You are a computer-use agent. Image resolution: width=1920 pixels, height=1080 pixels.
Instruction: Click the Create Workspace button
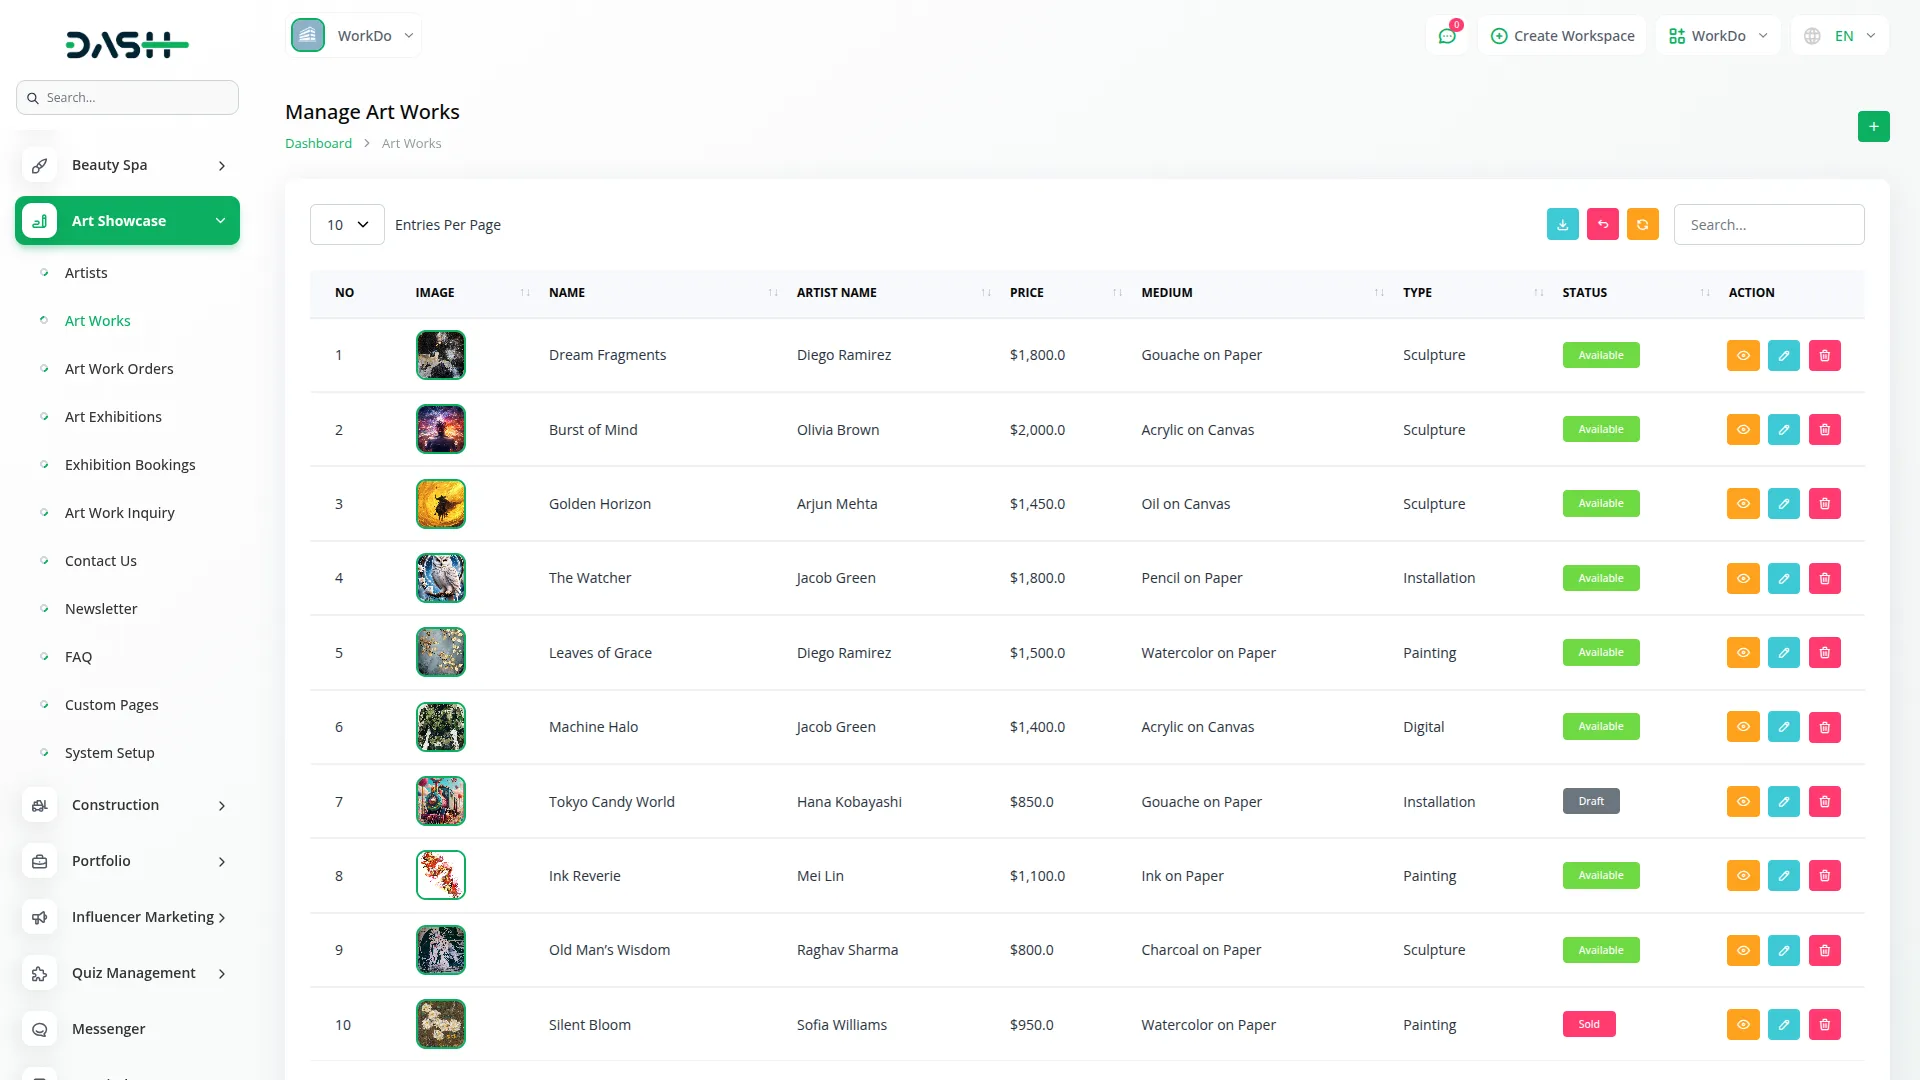tap(1562, 36)
